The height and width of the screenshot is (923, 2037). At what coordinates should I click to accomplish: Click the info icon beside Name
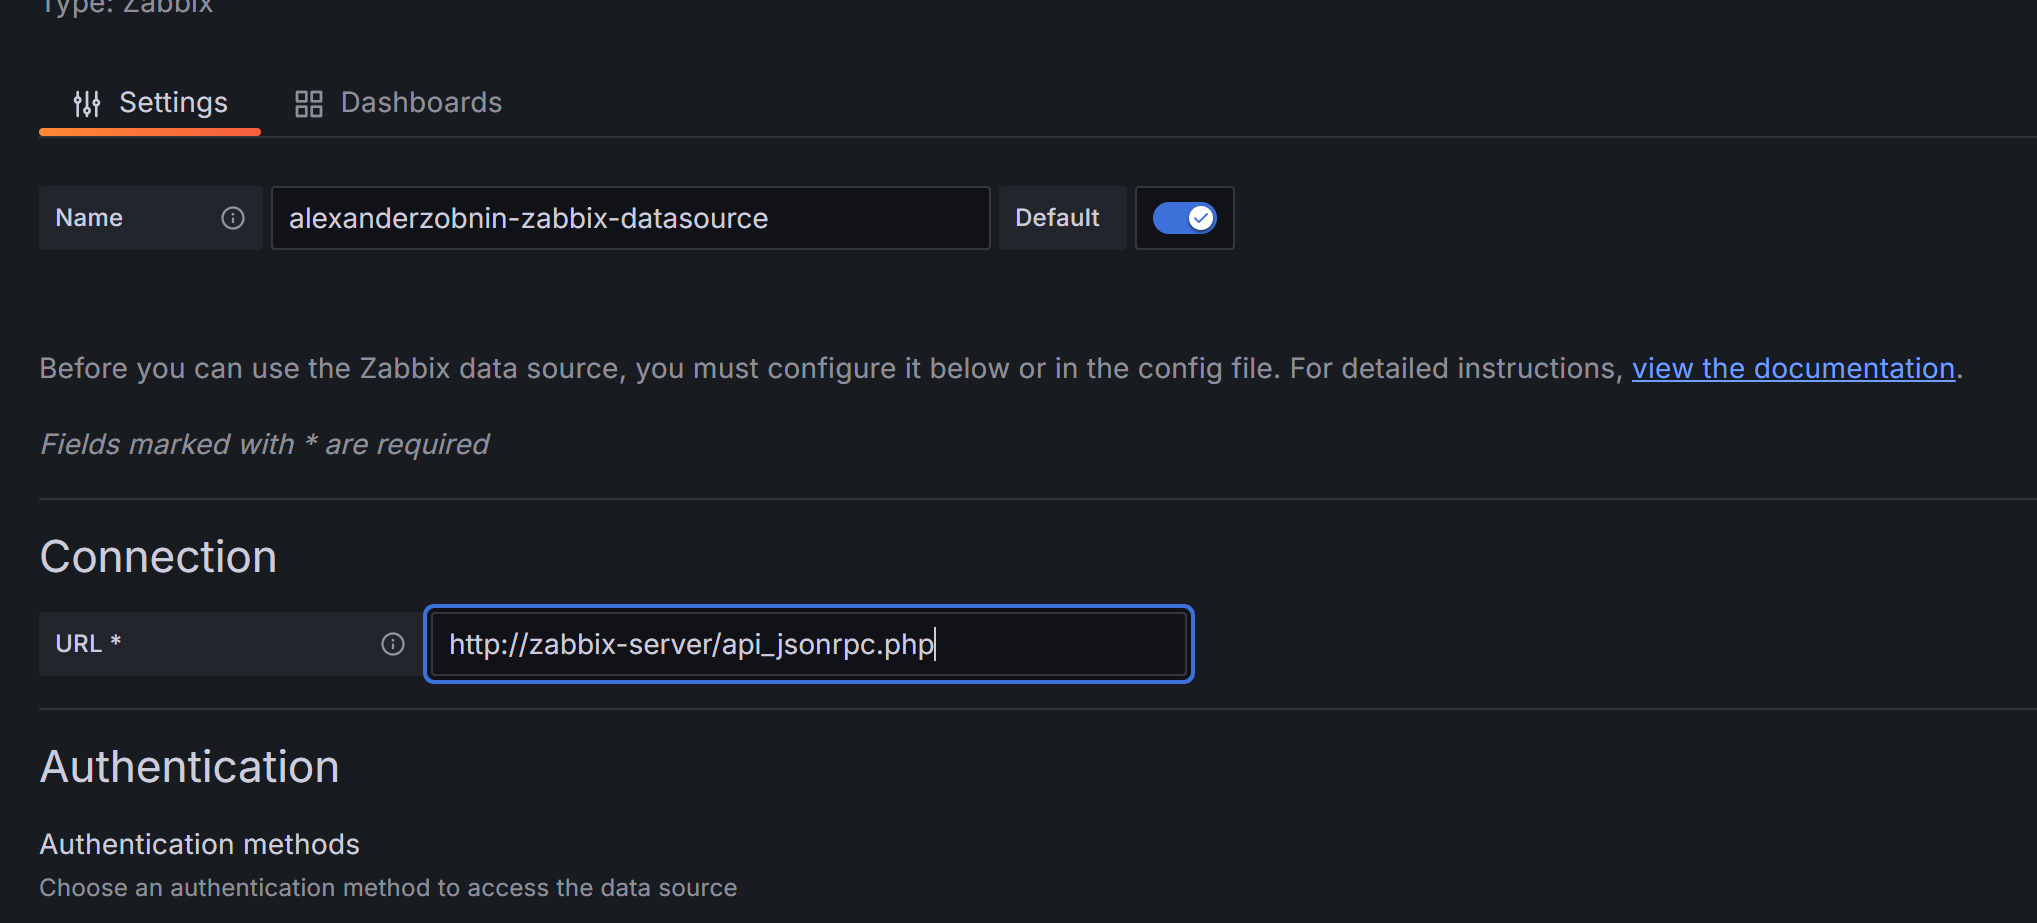point(233,218)
